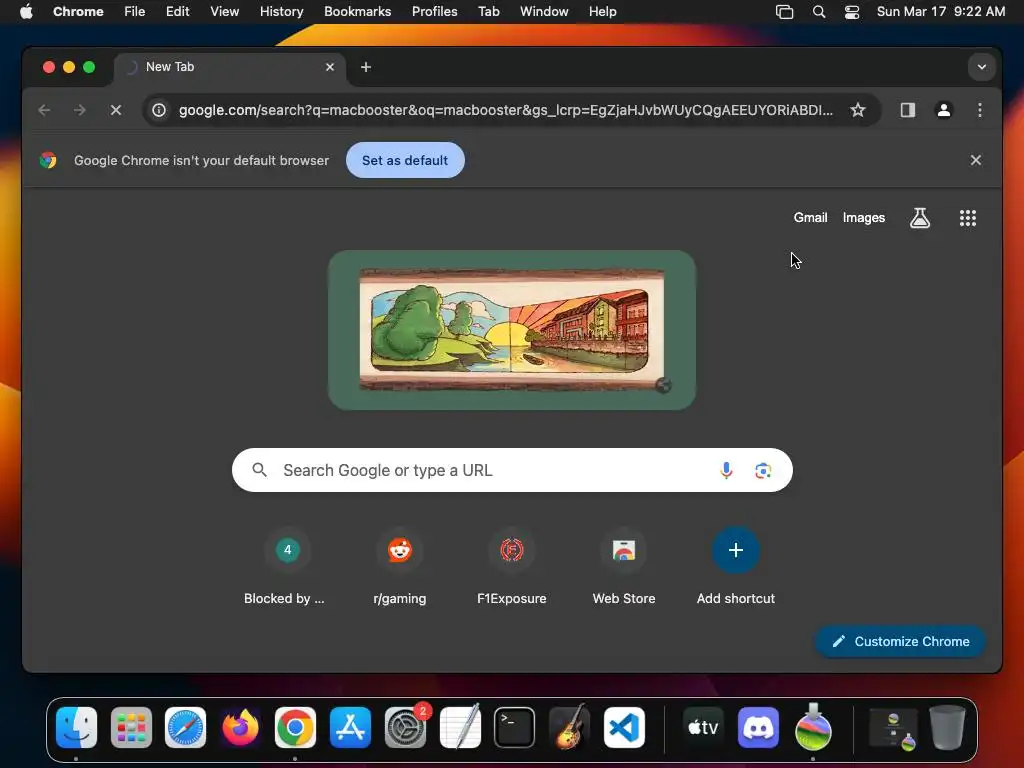
Task: Dismiss the default browser notification bar
Action: [x=976, y=160]
